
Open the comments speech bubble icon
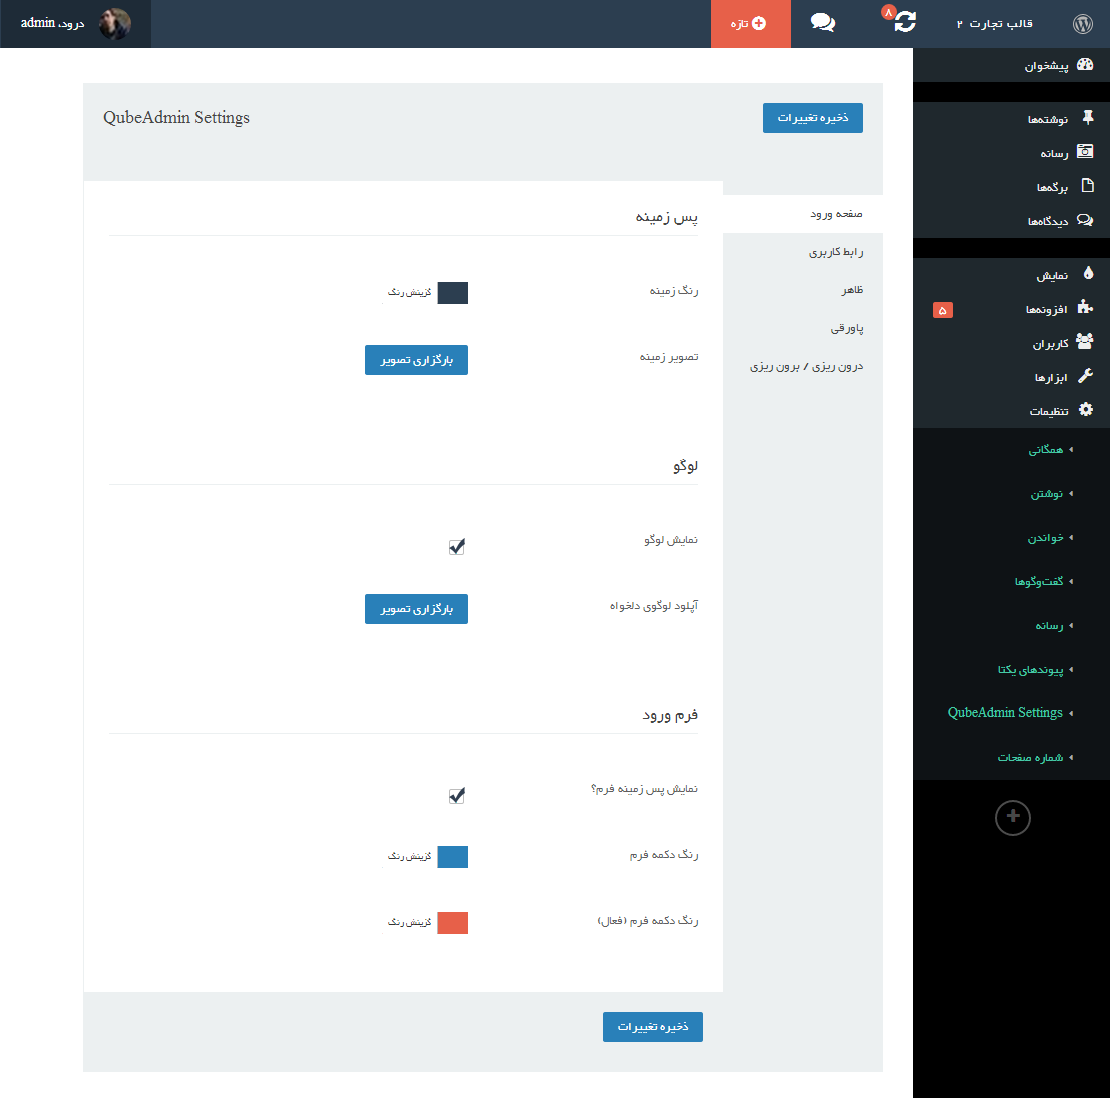[823, 23]
